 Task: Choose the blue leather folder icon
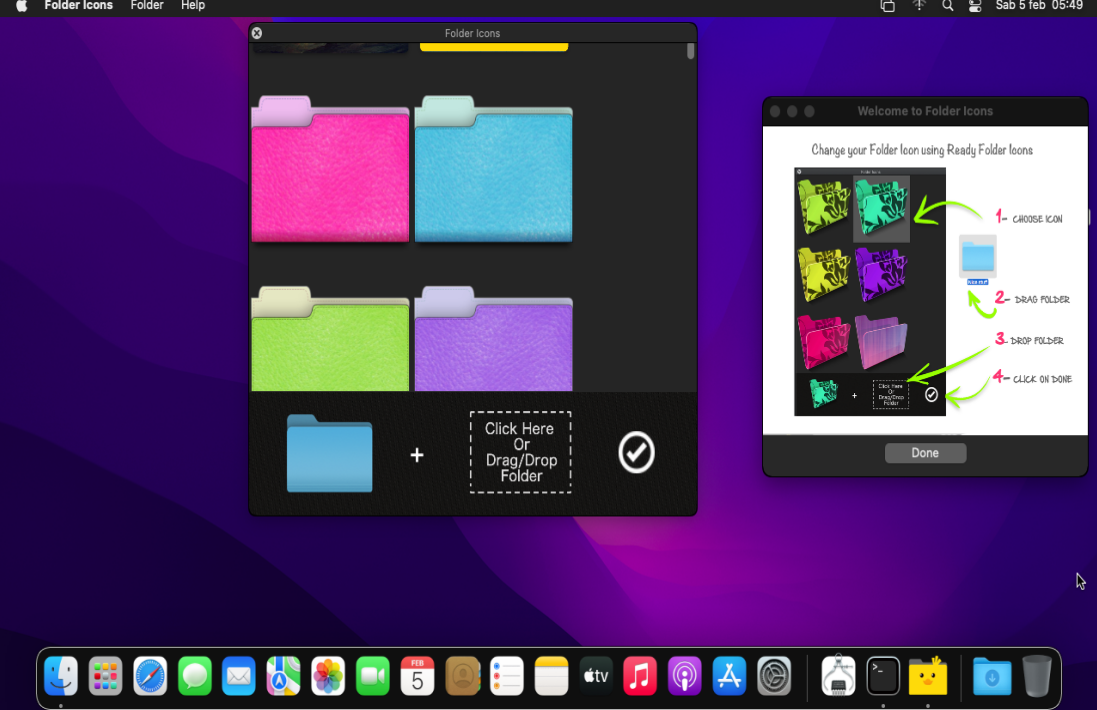pos(493,169)
